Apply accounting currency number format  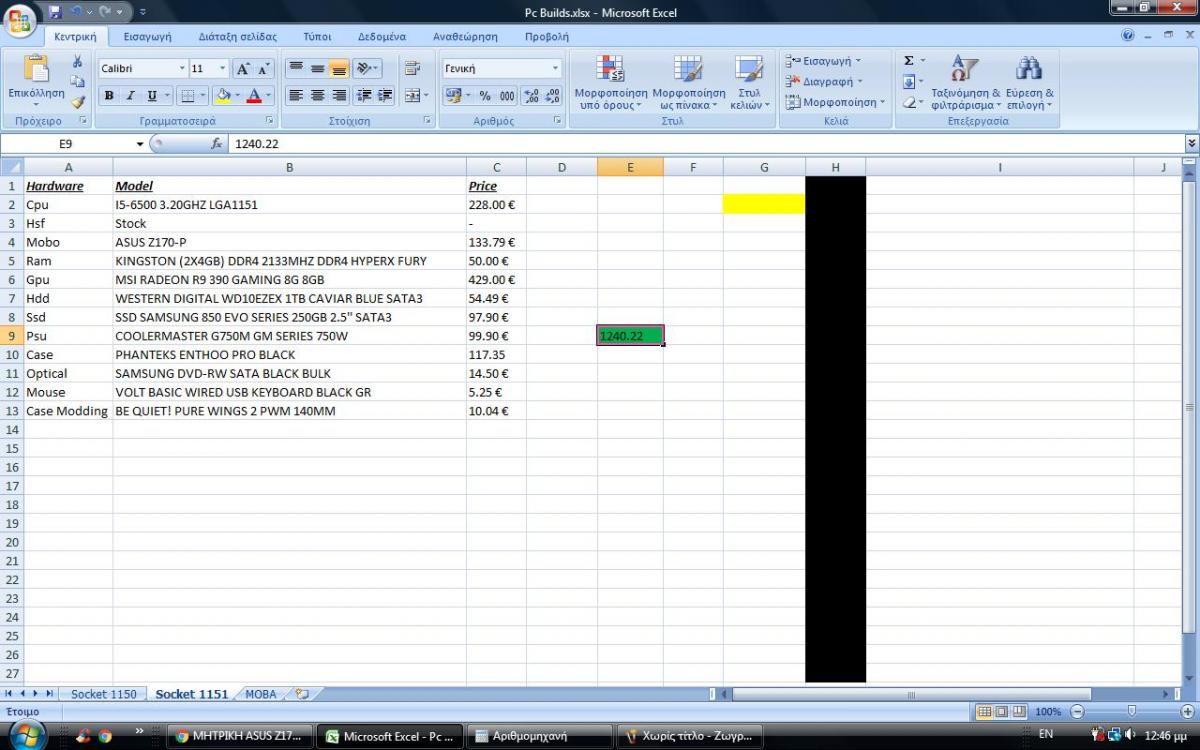click(x=453, y=96)
